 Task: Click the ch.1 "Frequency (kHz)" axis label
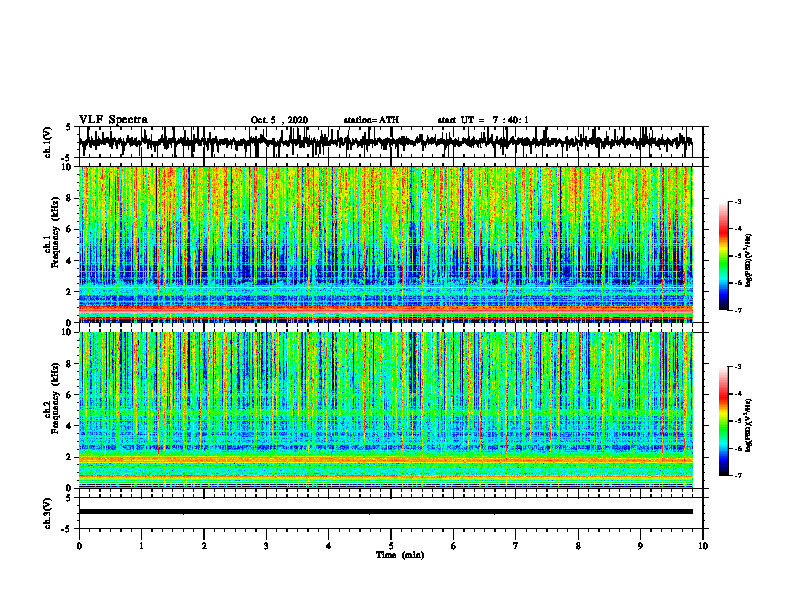pyautogui.click(x=55, y=231)
